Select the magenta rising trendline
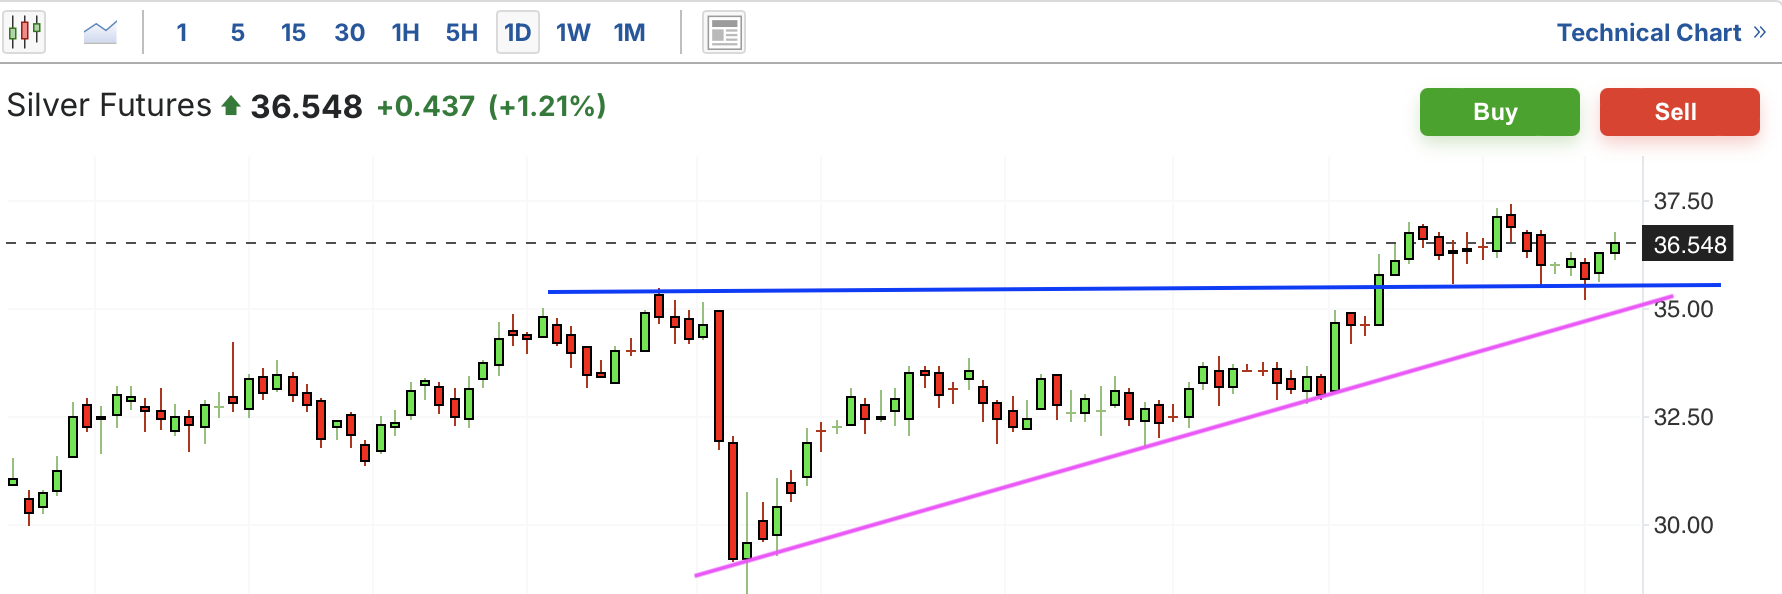1782x594 pixels. (x=1184, y=436)
